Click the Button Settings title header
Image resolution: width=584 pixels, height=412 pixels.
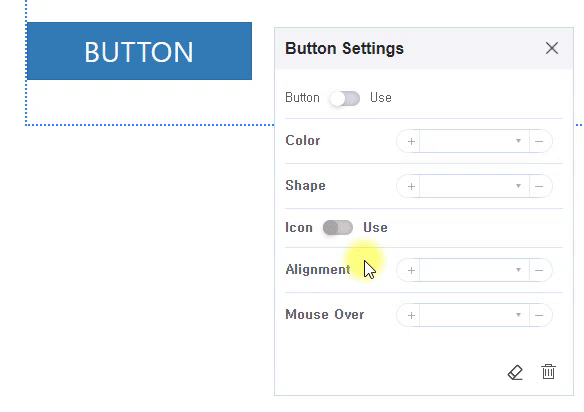pos(344,48)
